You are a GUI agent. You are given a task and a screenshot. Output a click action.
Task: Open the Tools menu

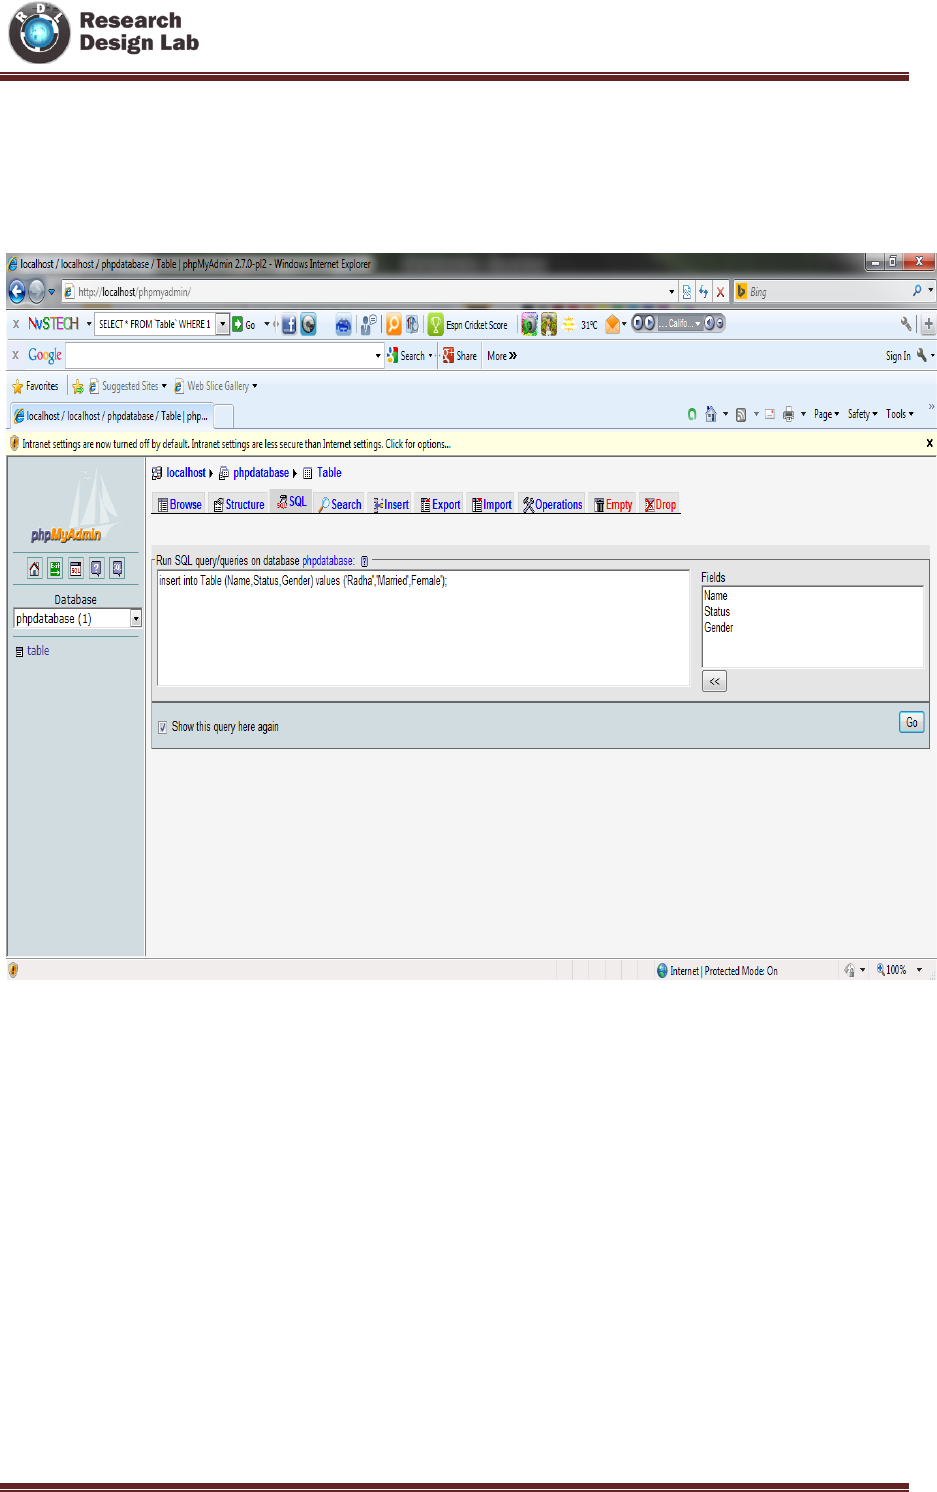click(x=900, y=414)
